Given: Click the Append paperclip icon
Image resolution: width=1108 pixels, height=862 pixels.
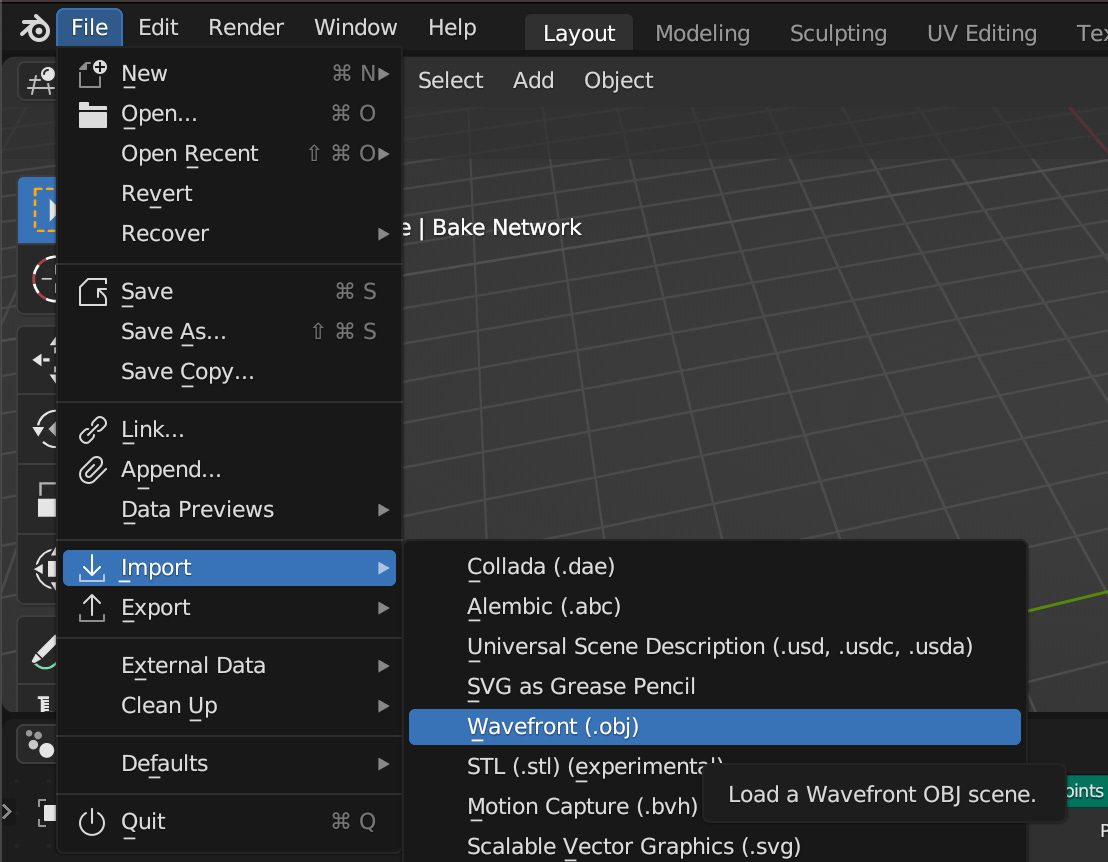Looking at the screenshot, I should 92,470.
